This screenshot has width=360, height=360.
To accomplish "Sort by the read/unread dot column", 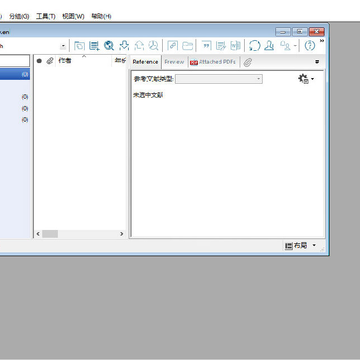I will point(39,61).
